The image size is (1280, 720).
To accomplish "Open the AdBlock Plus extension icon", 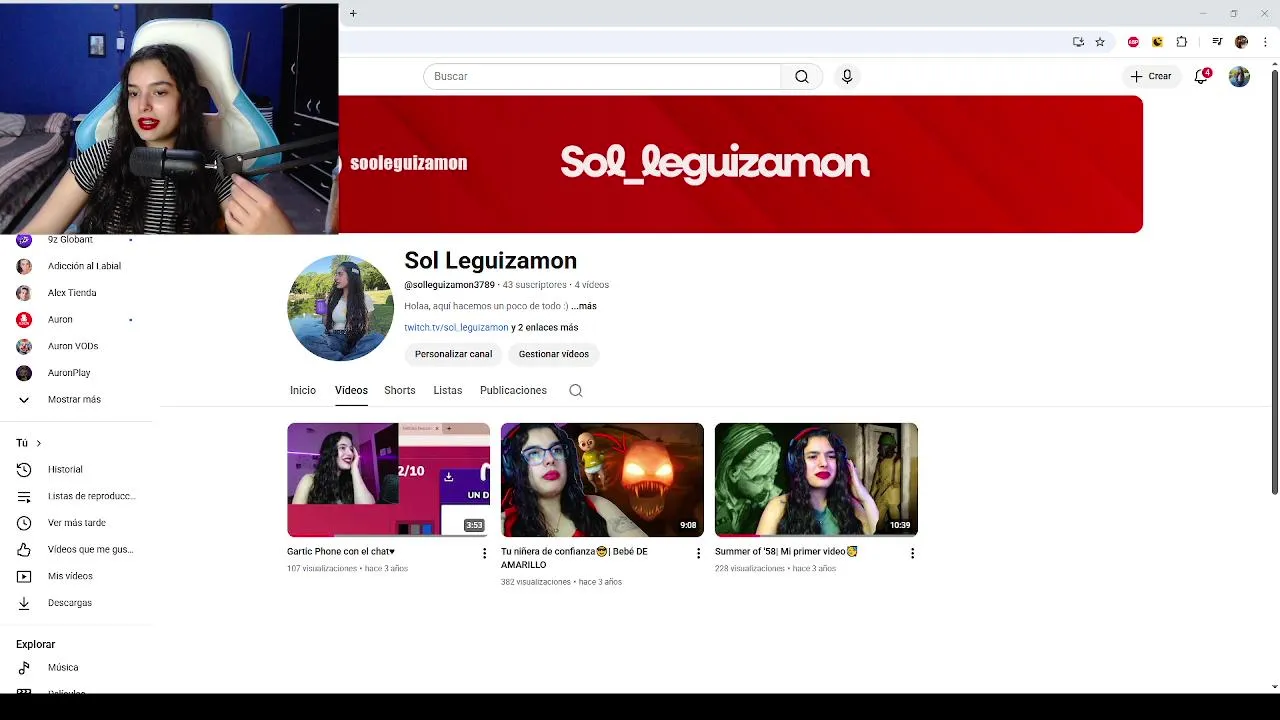I will tap(1133, 42).
